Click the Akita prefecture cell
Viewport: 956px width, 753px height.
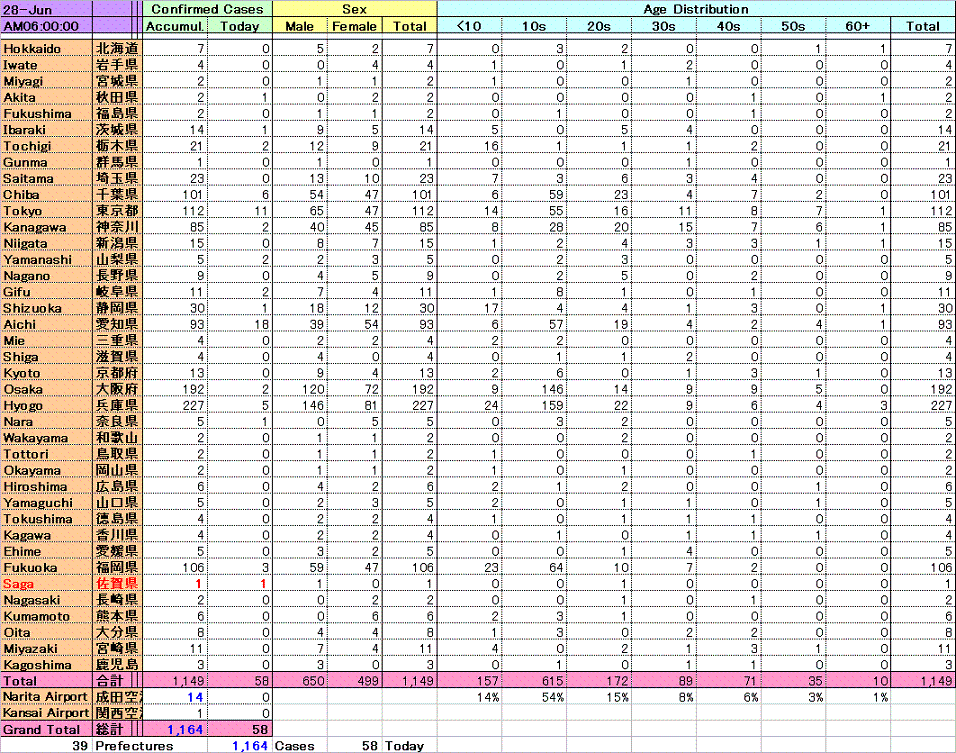(x=46, y=98)
